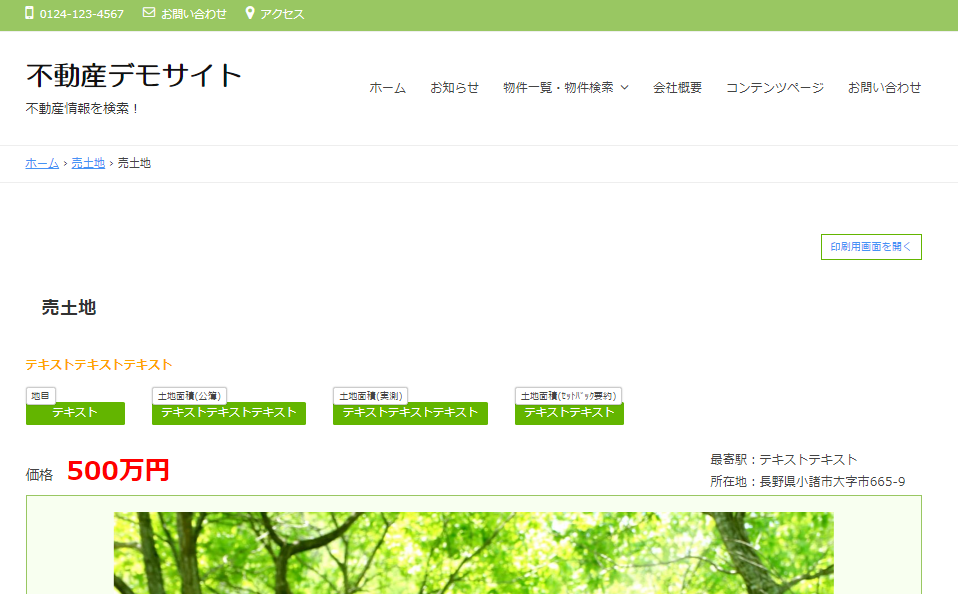Open アクセス link in top bar

(282, 14)
